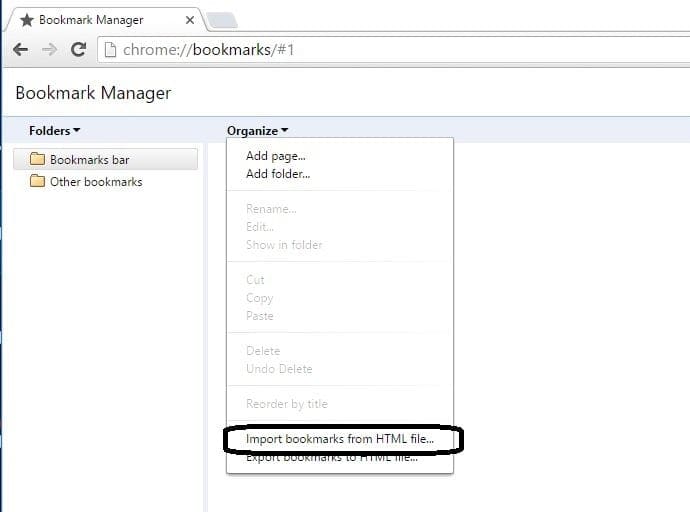Collapse the Organize dropdown menu
690x512 pixels.
coord(257,130)
